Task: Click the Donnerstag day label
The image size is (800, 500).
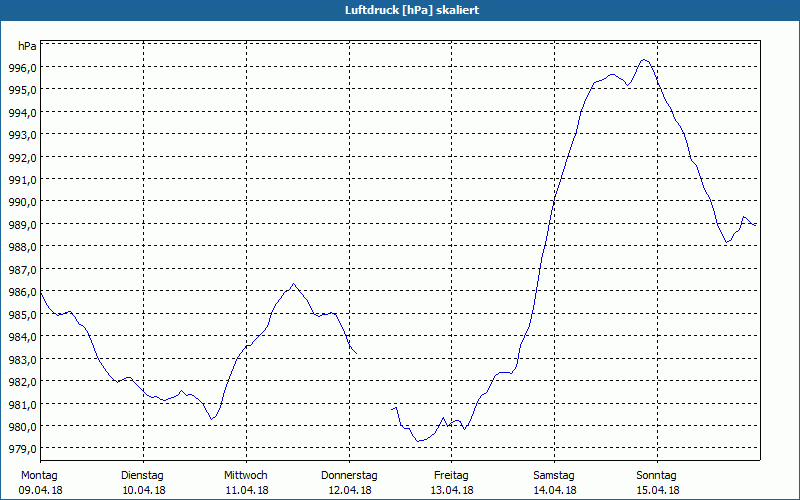Action: pyautogui.click(x=349, y=476)
